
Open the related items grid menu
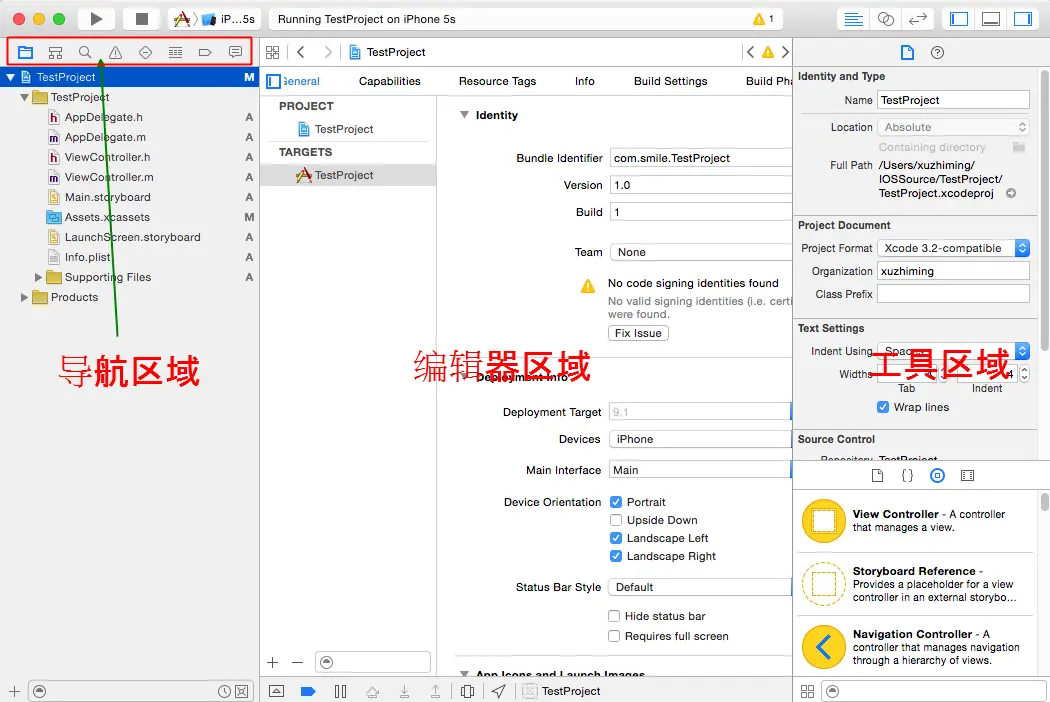[273, 52]
